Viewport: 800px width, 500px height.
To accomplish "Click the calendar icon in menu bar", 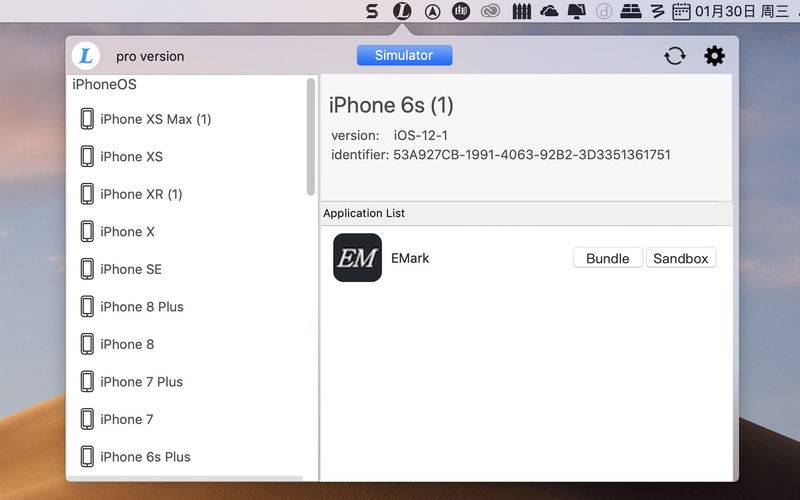I will tap(681, 11).
